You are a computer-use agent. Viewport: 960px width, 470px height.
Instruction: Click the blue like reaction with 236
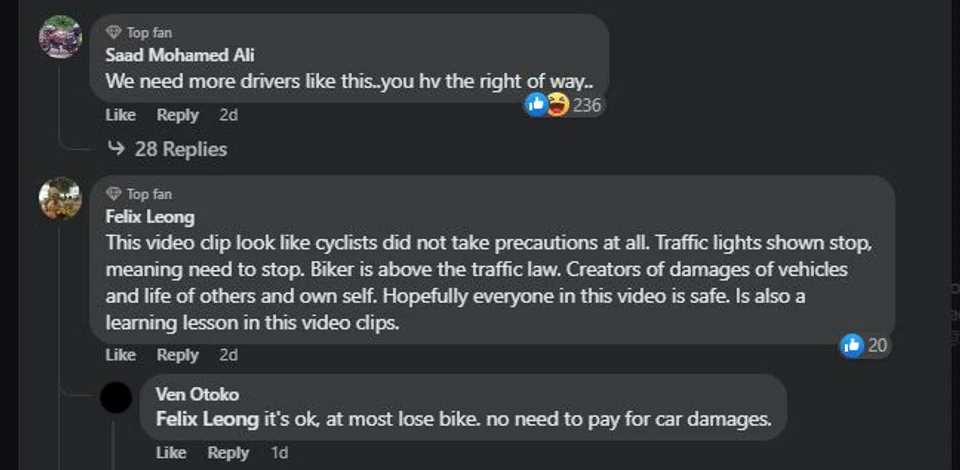(537, 104)
